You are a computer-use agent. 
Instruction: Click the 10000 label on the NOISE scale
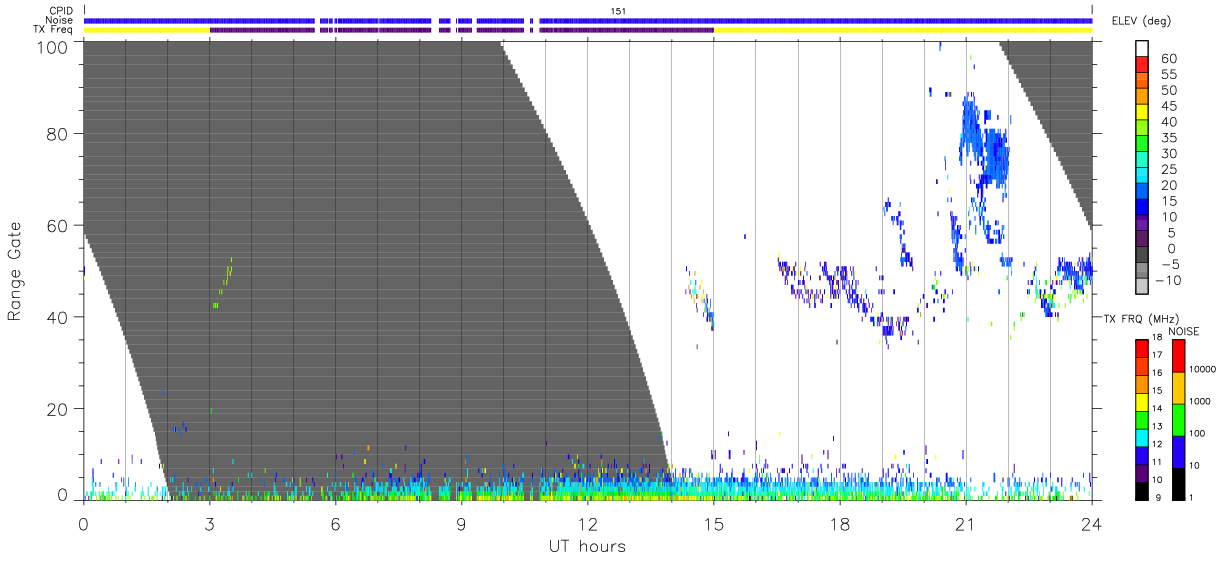point(1201,369)
